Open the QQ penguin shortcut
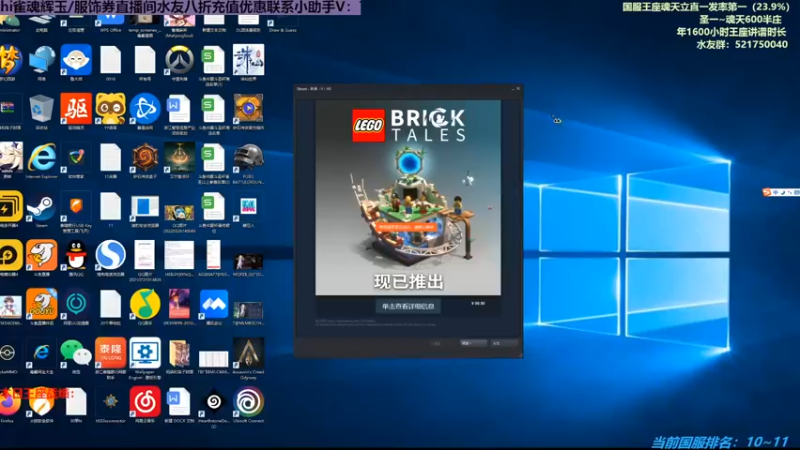Viewport: 800px width, 450px height. coord(76,255)
